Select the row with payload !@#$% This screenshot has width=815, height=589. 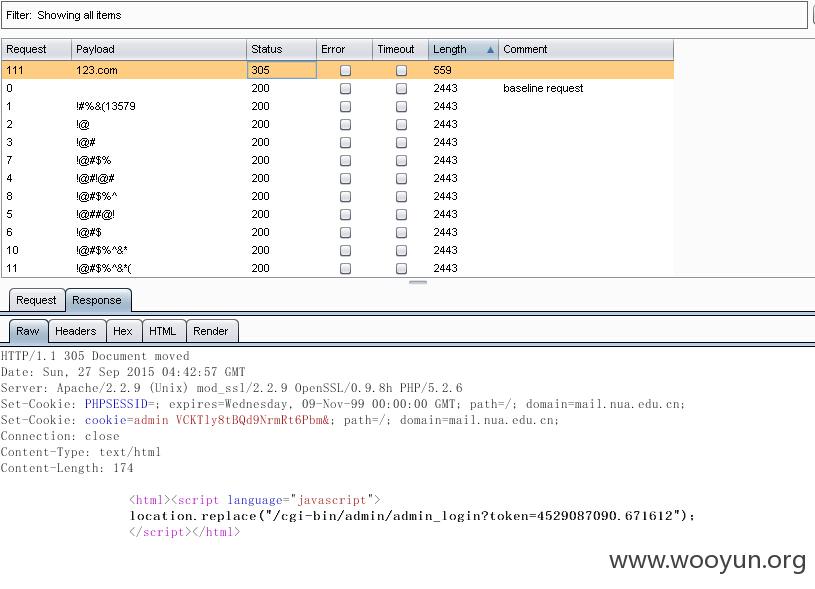tap(337, 161)
